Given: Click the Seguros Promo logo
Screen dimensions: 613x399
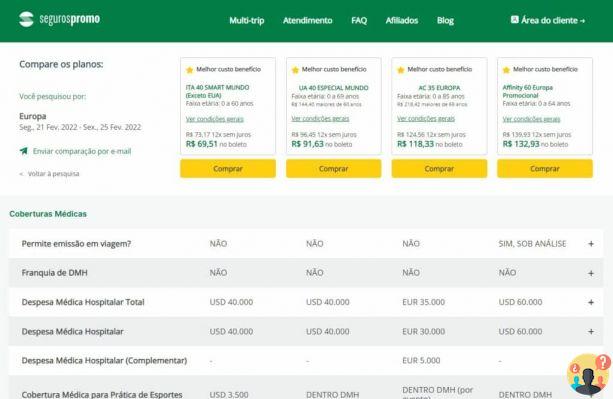Looking at the screenshot, I should 59,19.
